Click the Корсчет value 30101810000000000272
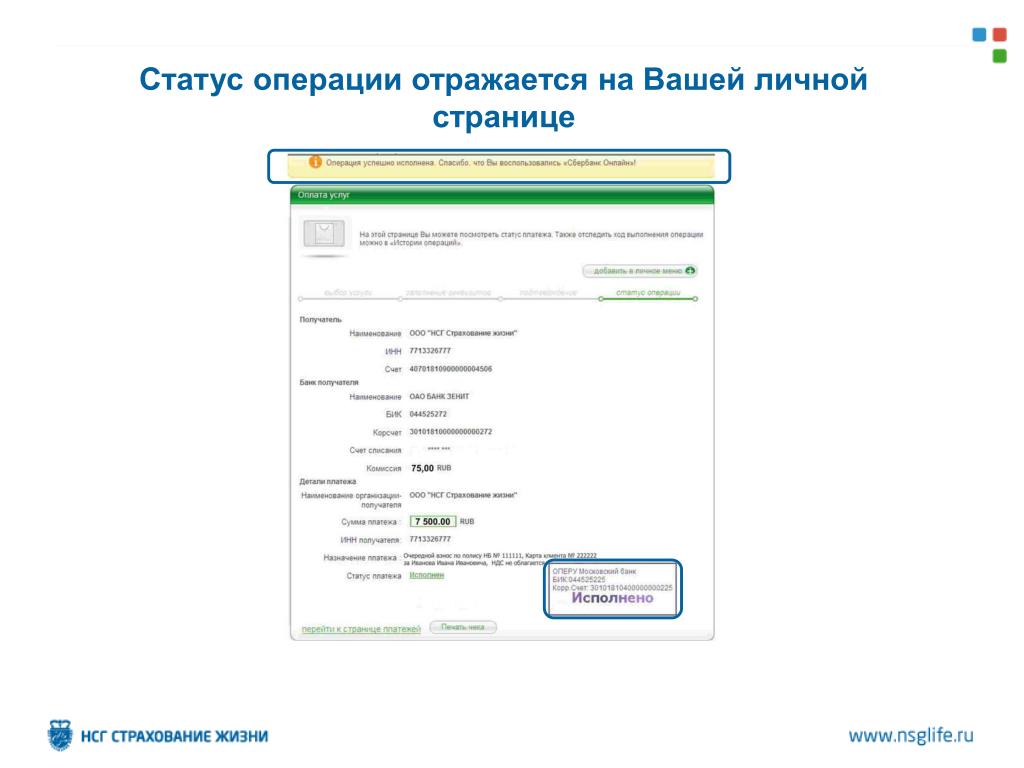 point(451,432)
